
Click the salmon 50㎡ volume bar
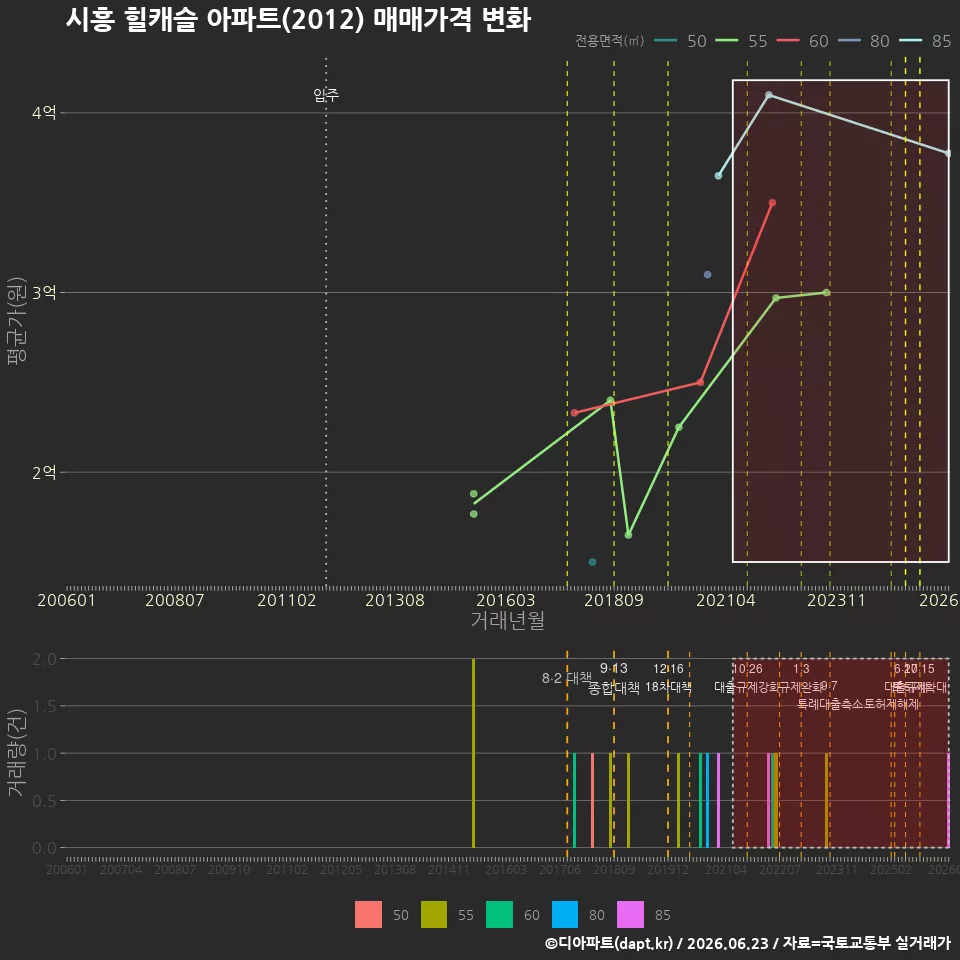(592, 800)
